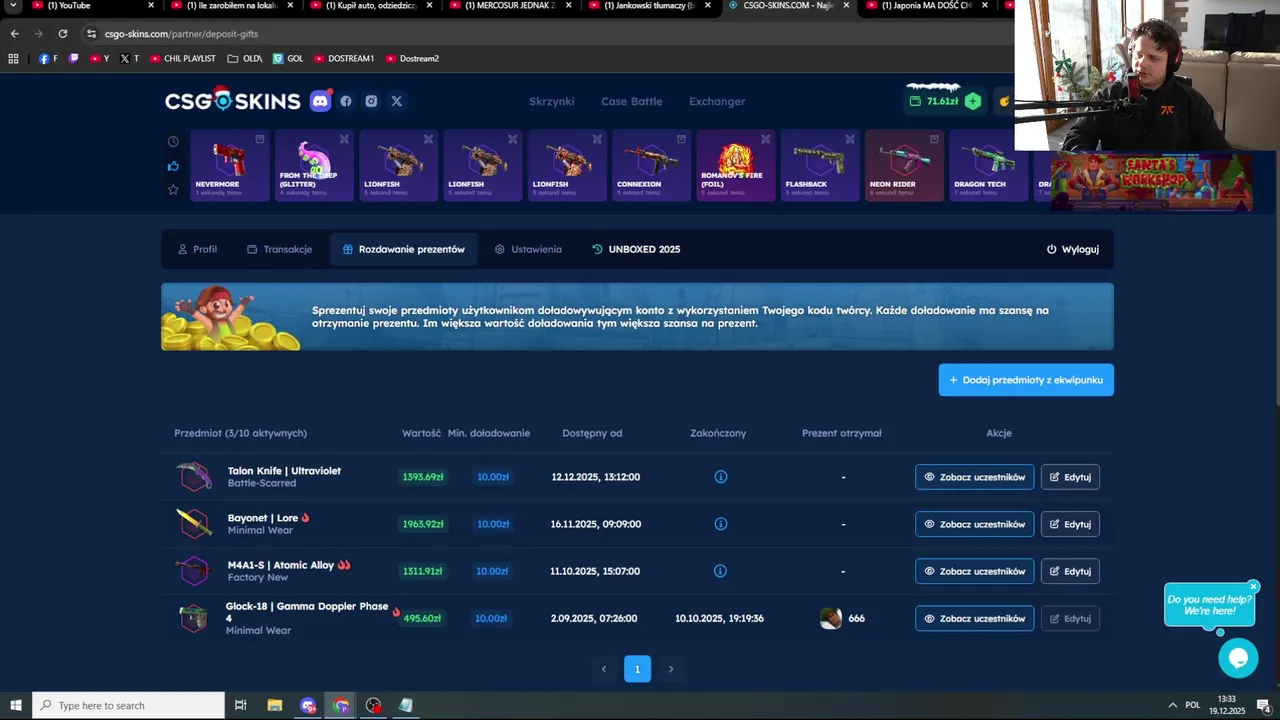Click the taskbar search box
The width and height of the screenshot is (1280, 720).
128,705
